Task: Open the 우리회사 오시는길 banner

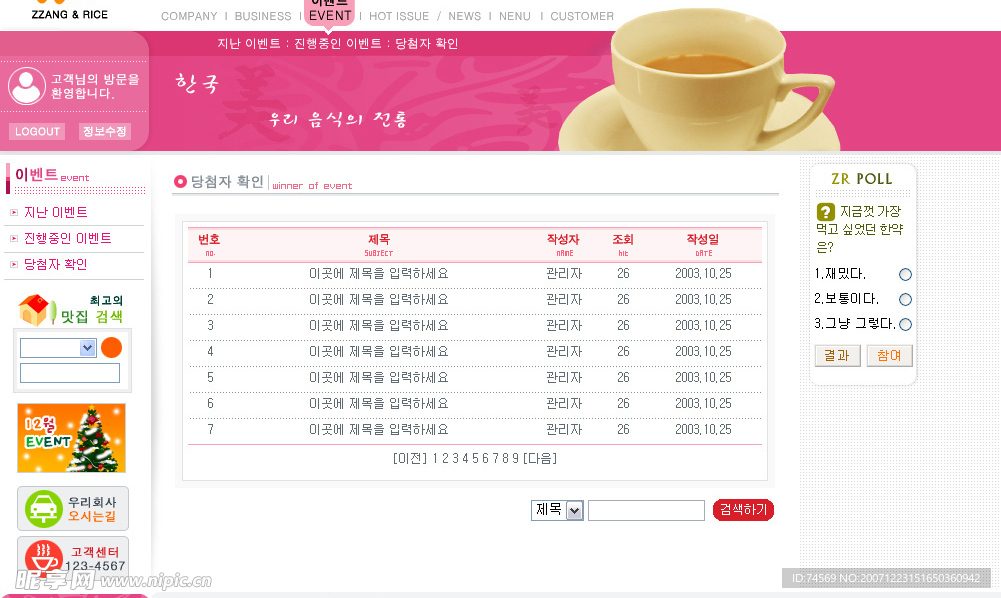Action: coord(73,509)
